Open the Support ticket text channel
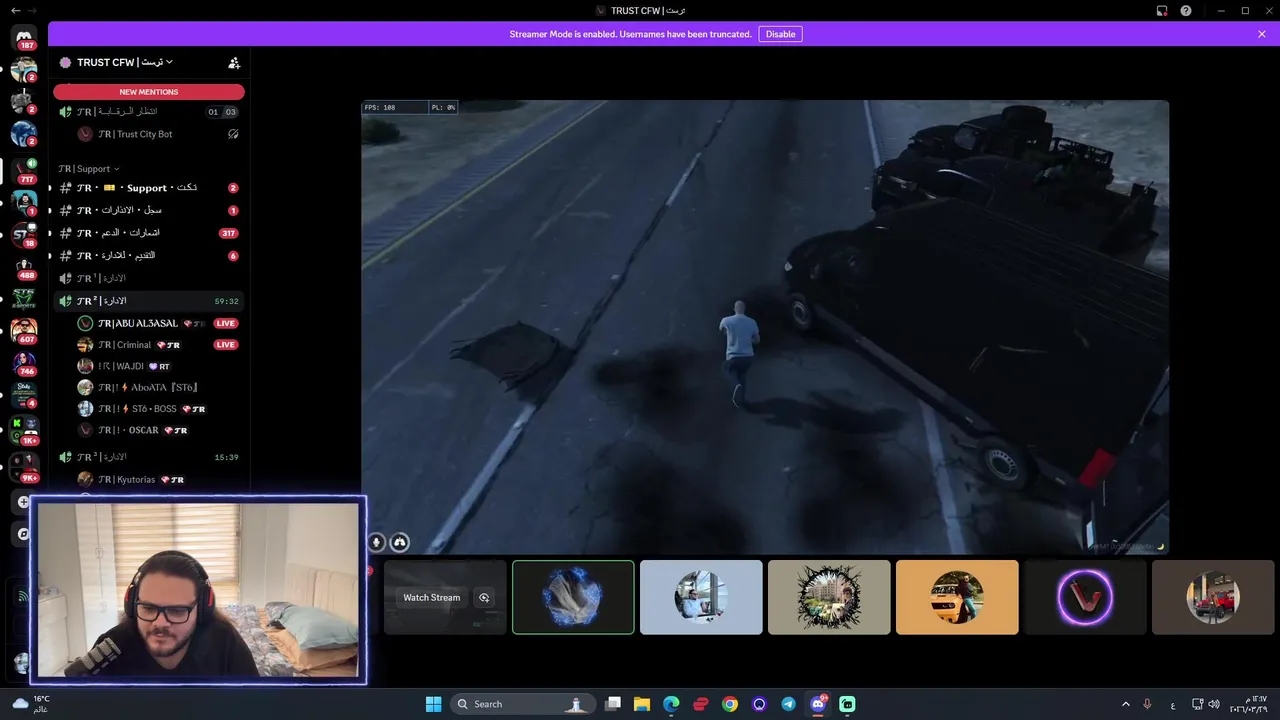This screenshot has width=1280, height=720. click(x=149, y=188)
